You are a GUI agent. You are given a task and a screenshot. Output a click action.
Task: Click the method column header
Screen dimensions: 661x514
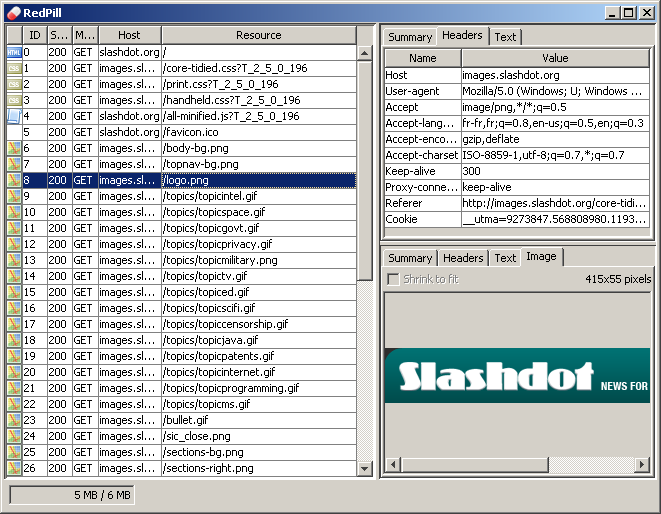85,35
